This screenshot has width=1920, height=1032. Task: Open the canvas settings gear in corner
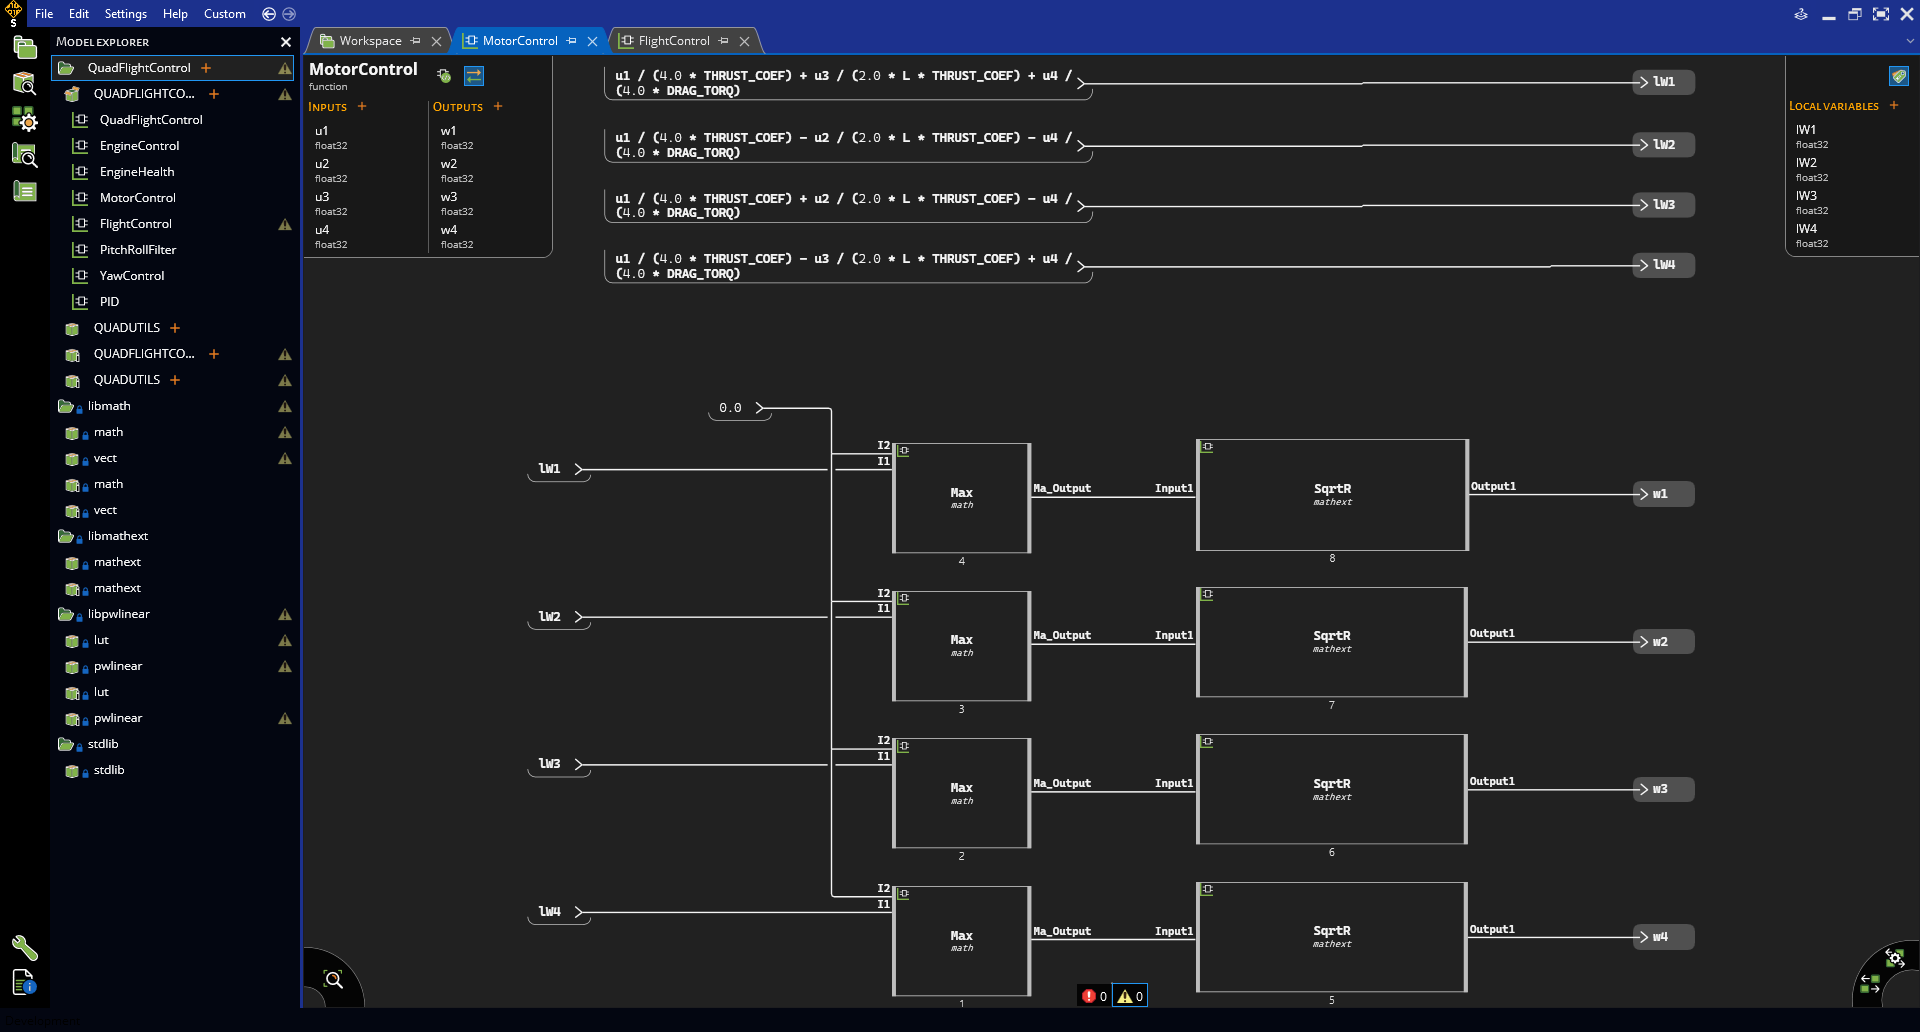(x=1894, y=957)
